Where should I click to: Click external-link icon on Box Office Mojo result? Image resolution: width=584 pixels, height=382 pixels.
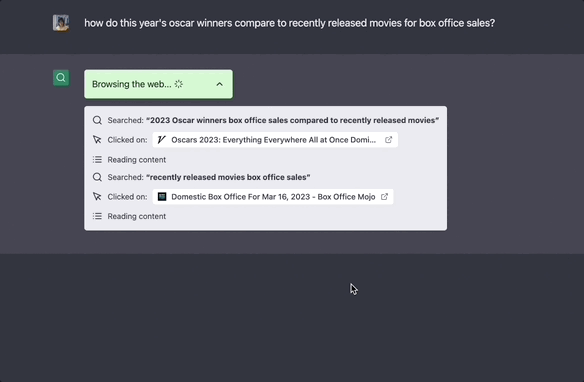384,197
